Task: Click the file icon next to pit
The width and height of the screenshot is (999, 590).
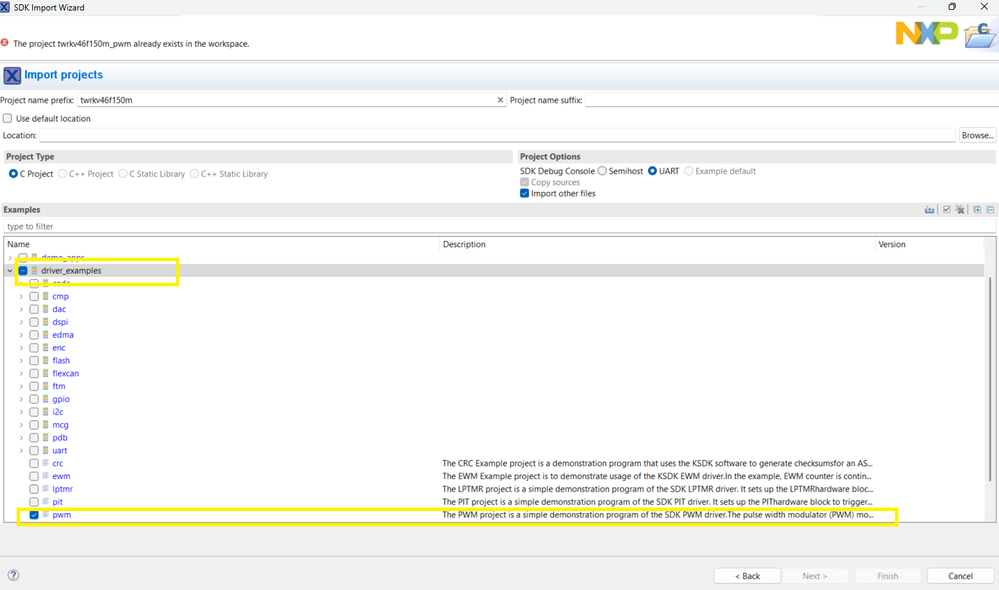Action: [x=46, y=501]
